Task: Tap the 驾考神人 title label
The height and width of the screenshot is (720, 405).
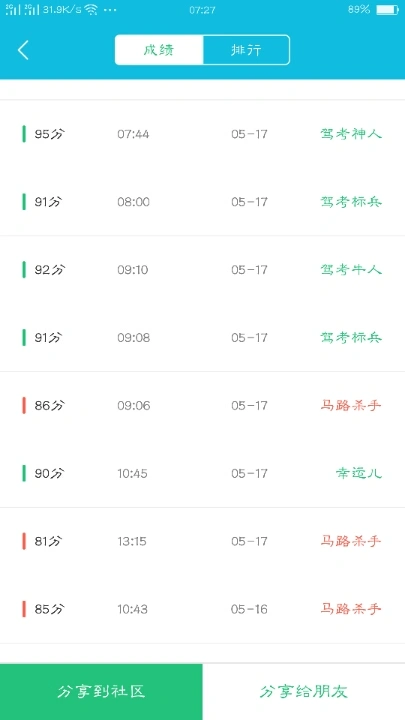Action: tap(351, 134)
